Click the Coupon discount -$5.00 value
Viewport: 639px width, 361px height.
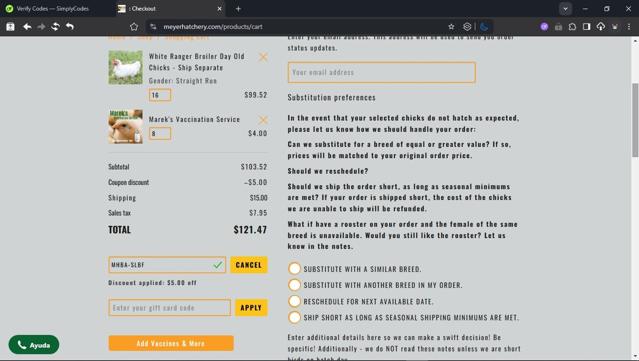[x=256, y=182]
